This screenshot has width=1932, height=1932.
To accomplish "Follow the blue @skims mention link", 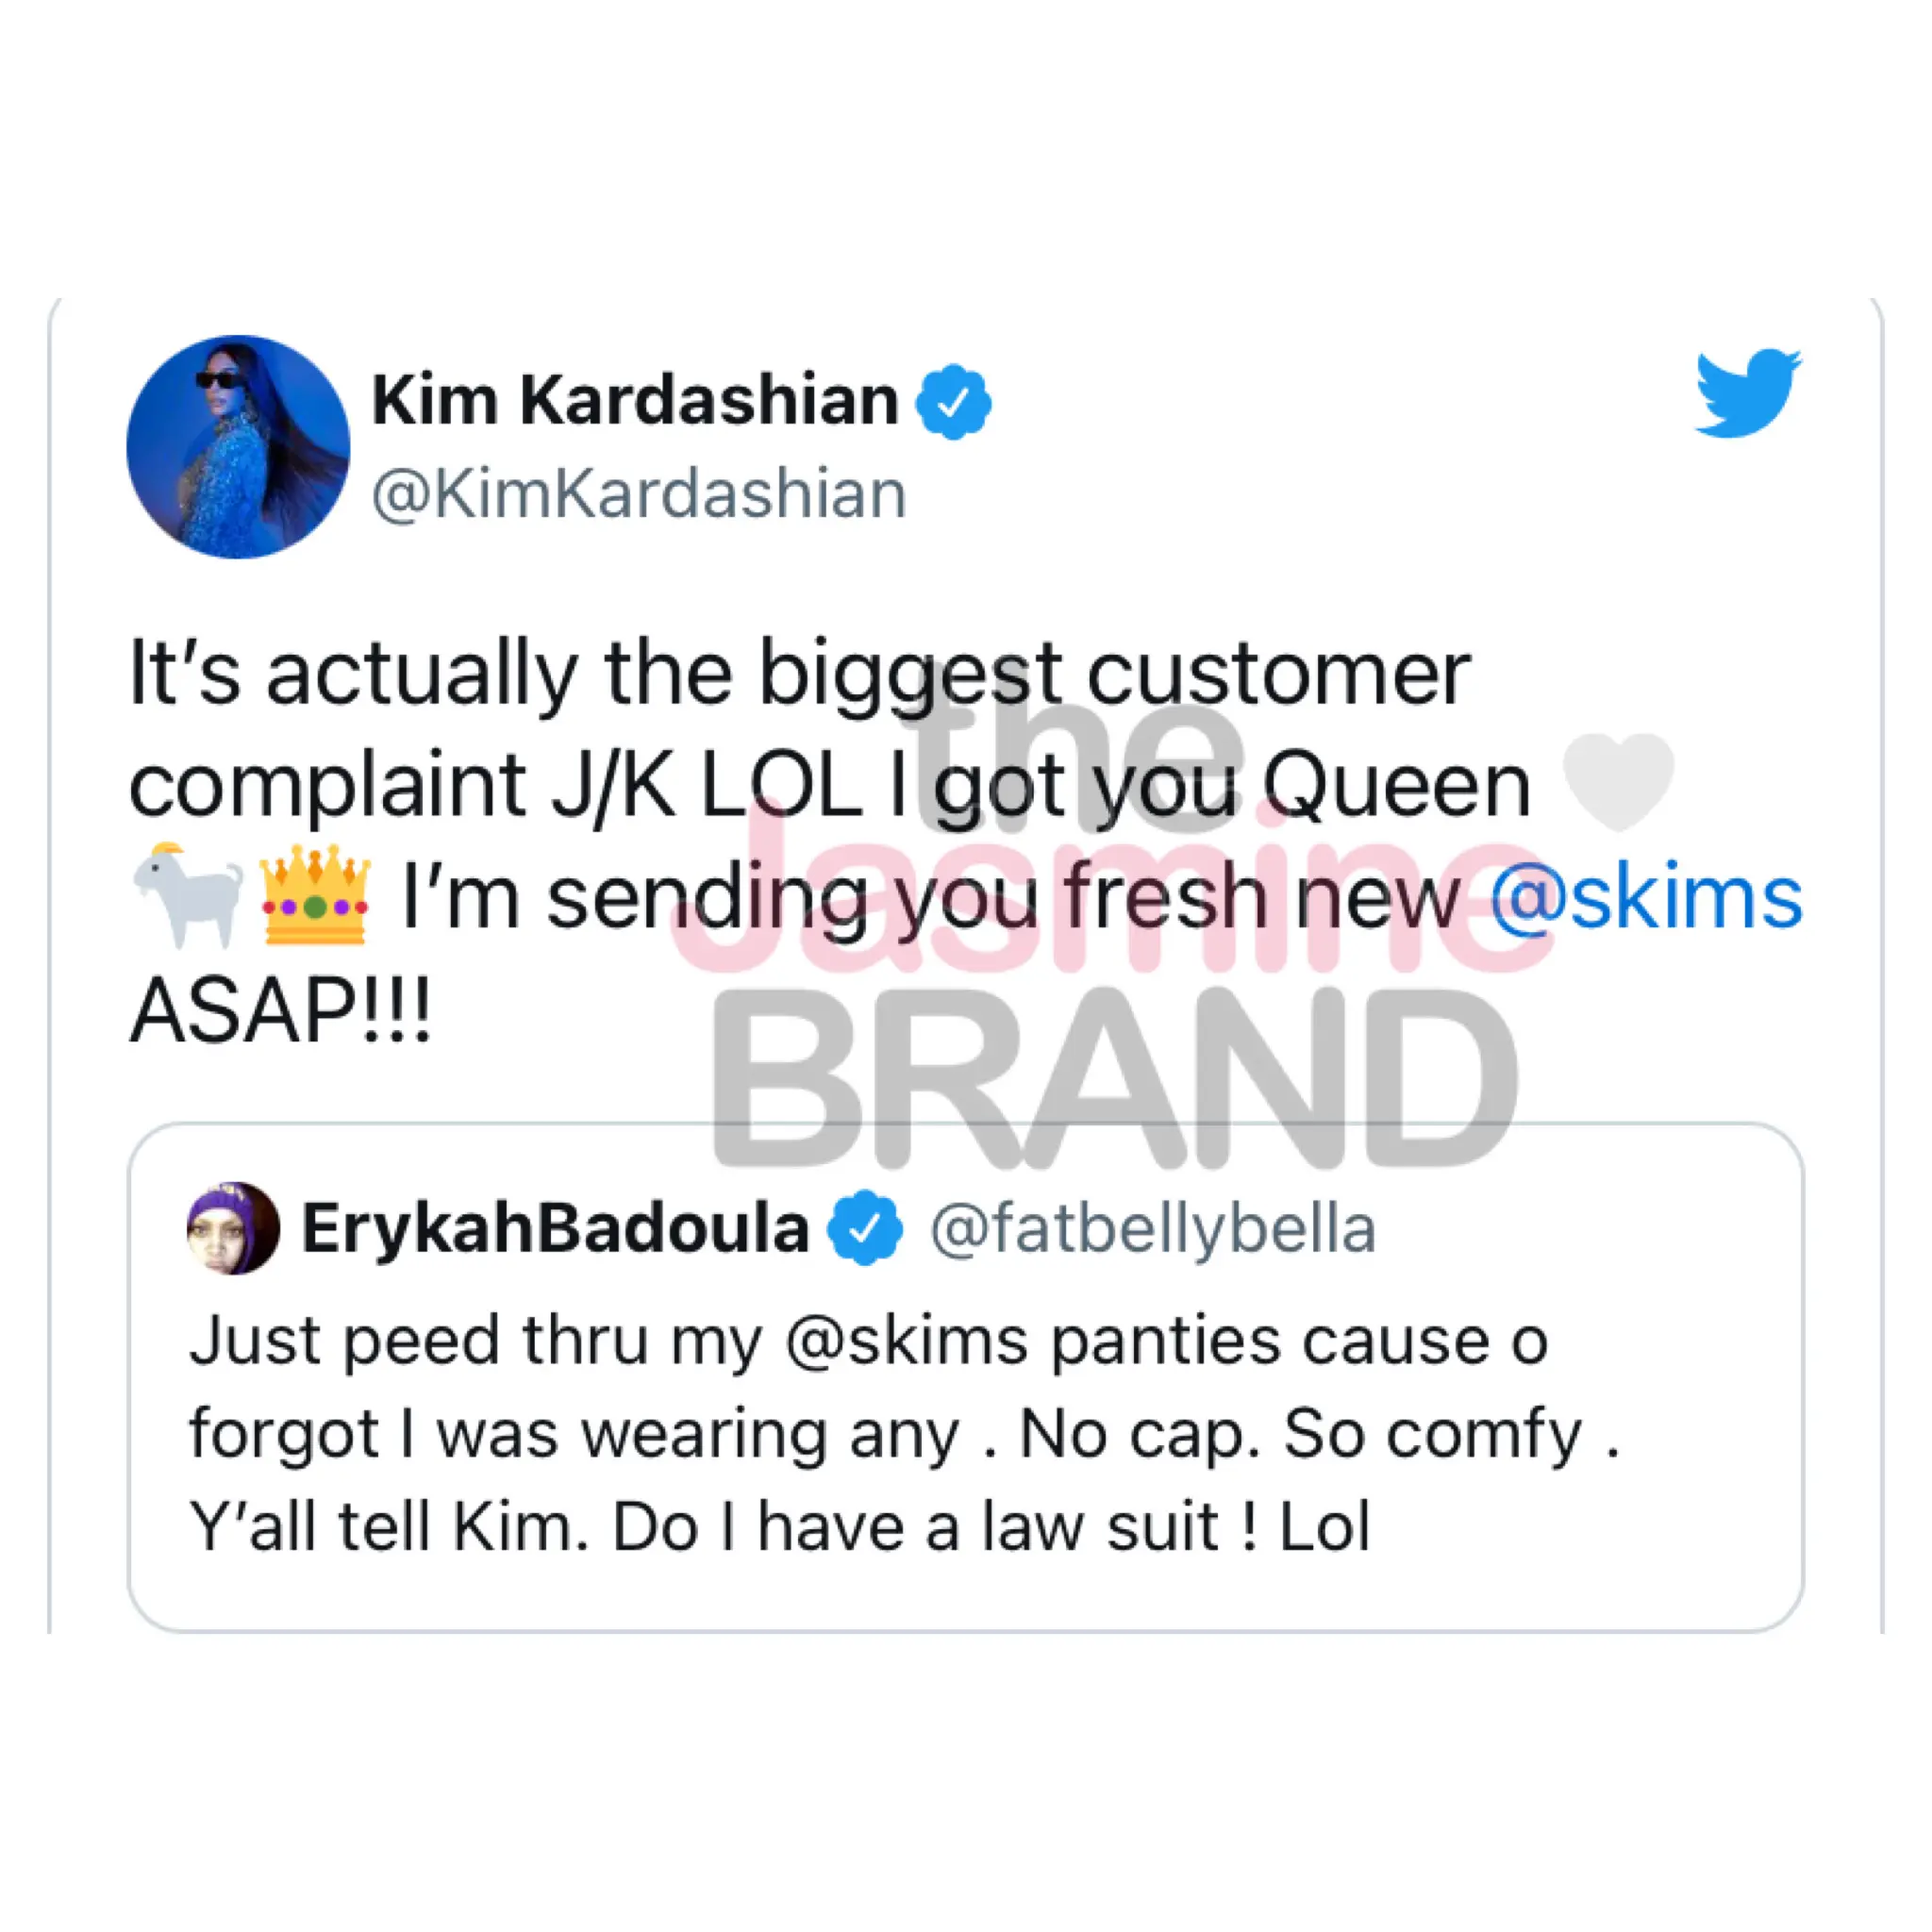I will point(1646,898).
